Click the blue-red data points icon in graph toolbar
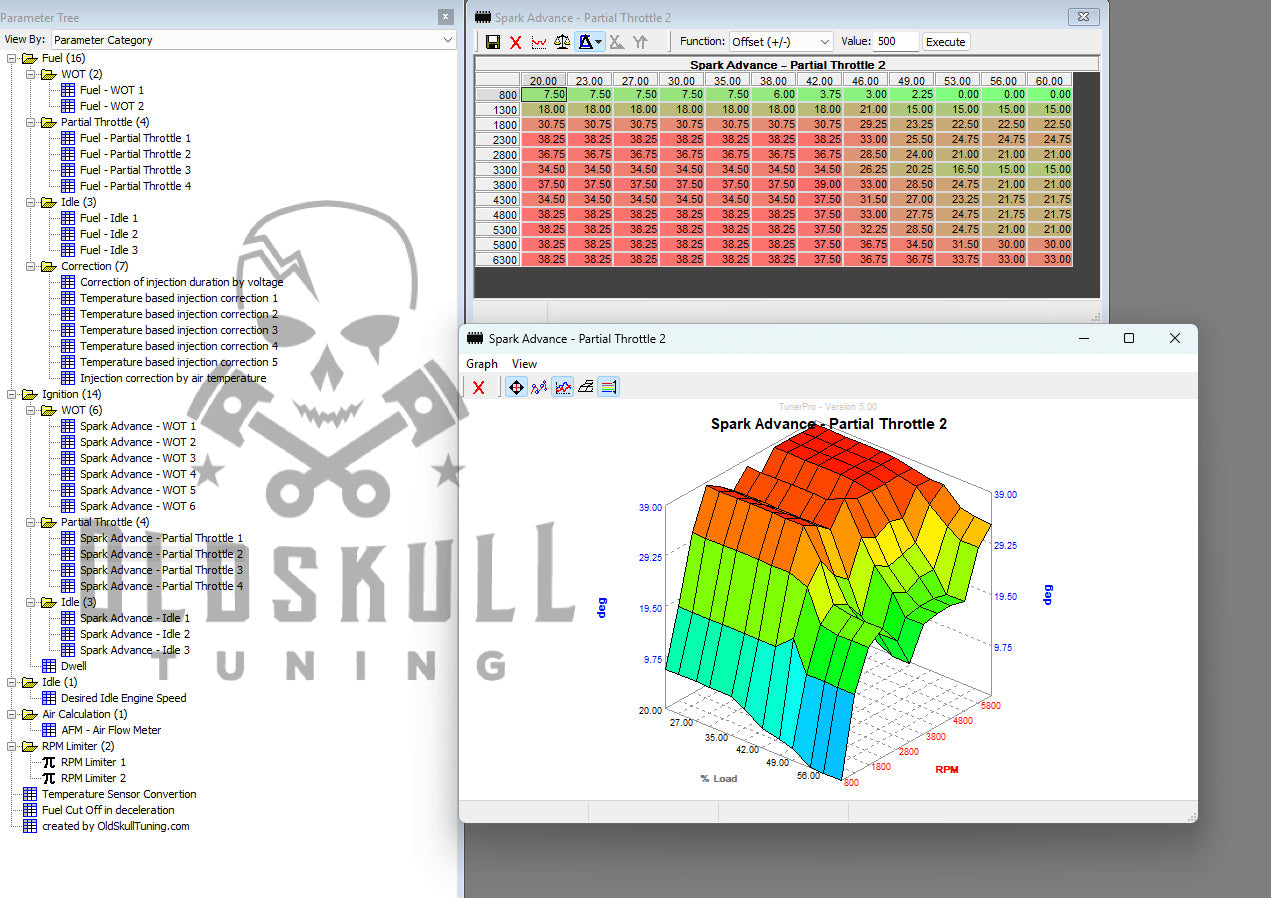This screenshot has width=1271, height=898. click(540, 387)
